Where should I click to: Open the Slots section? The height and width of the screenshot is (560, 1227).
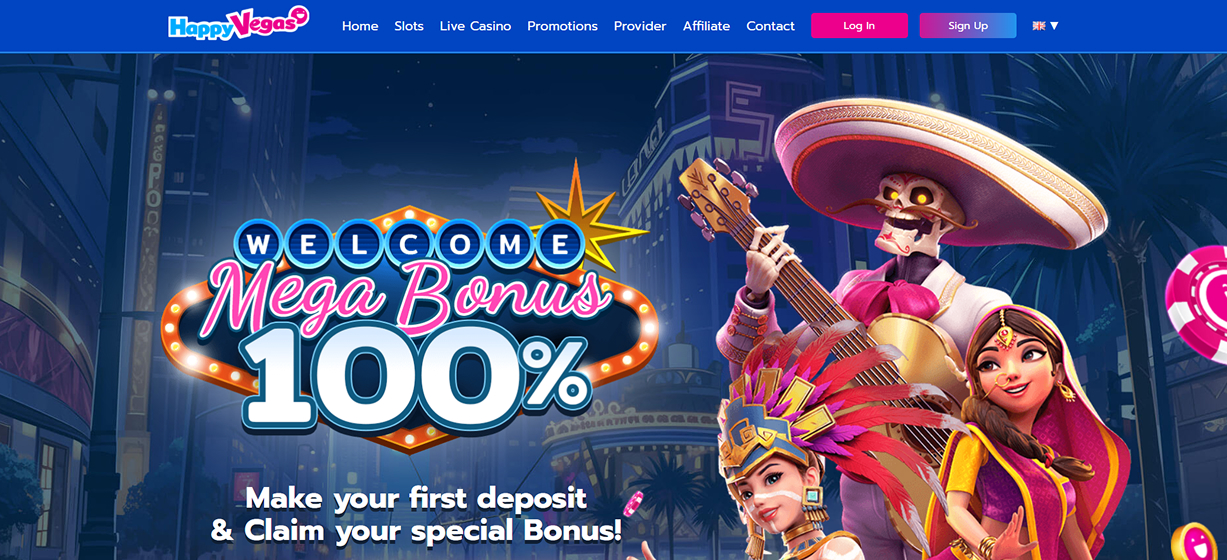(x=409, y=26)
